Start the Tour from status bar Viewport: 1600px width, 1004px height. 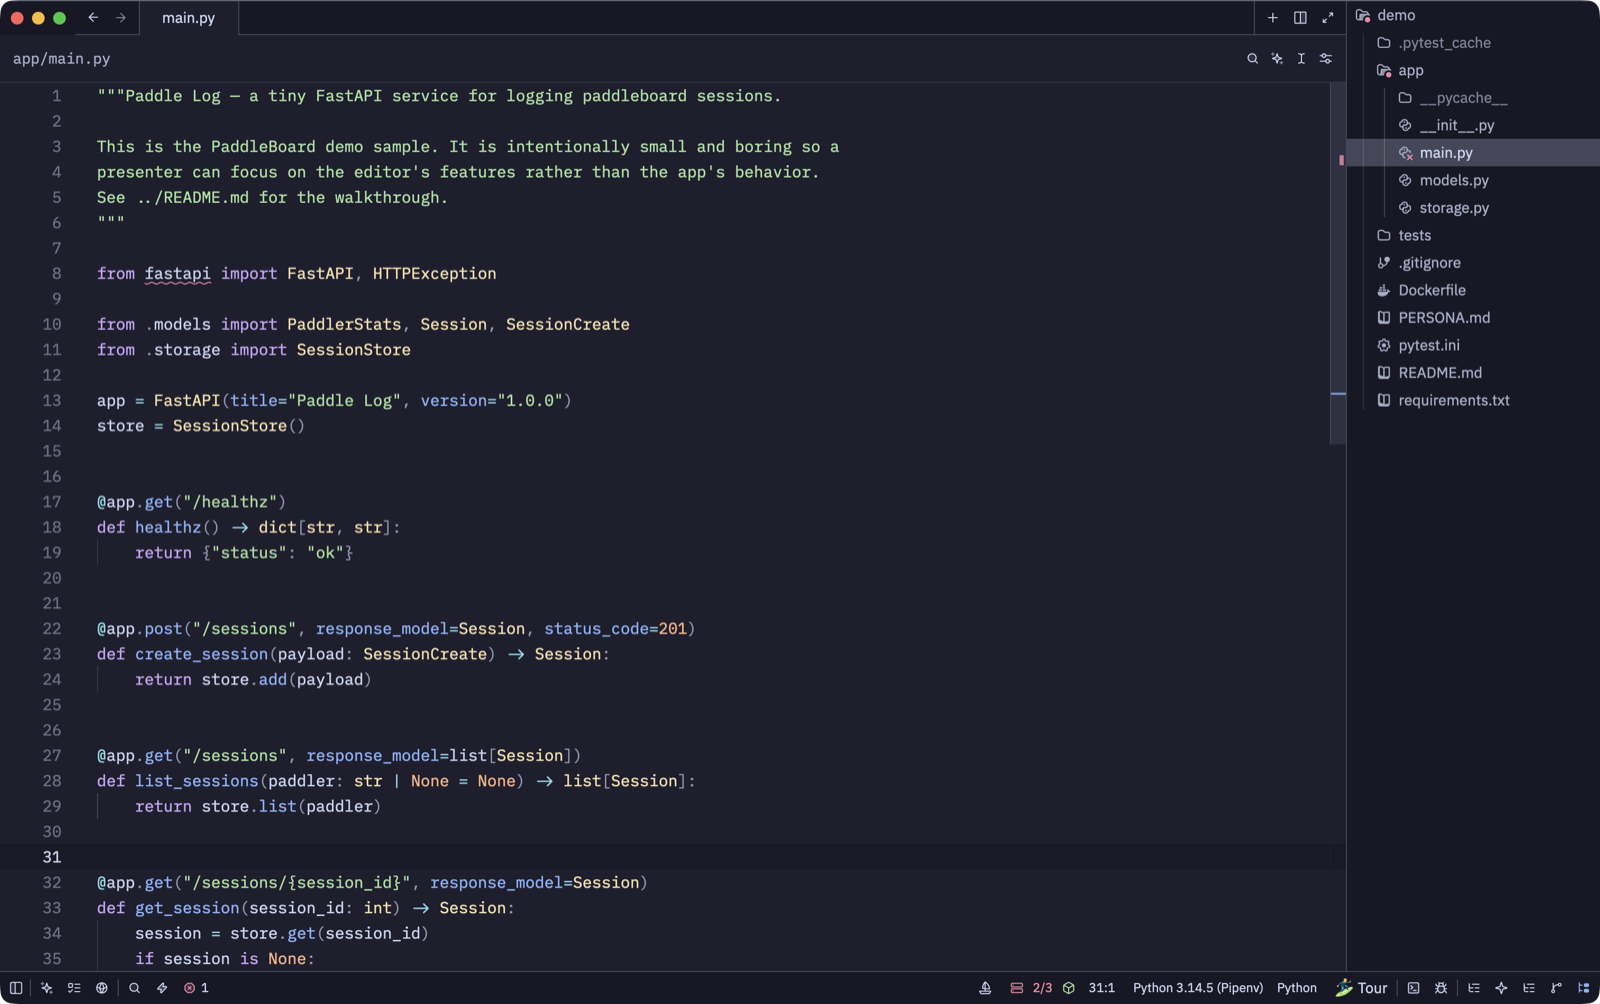[x=1362, y=988]
